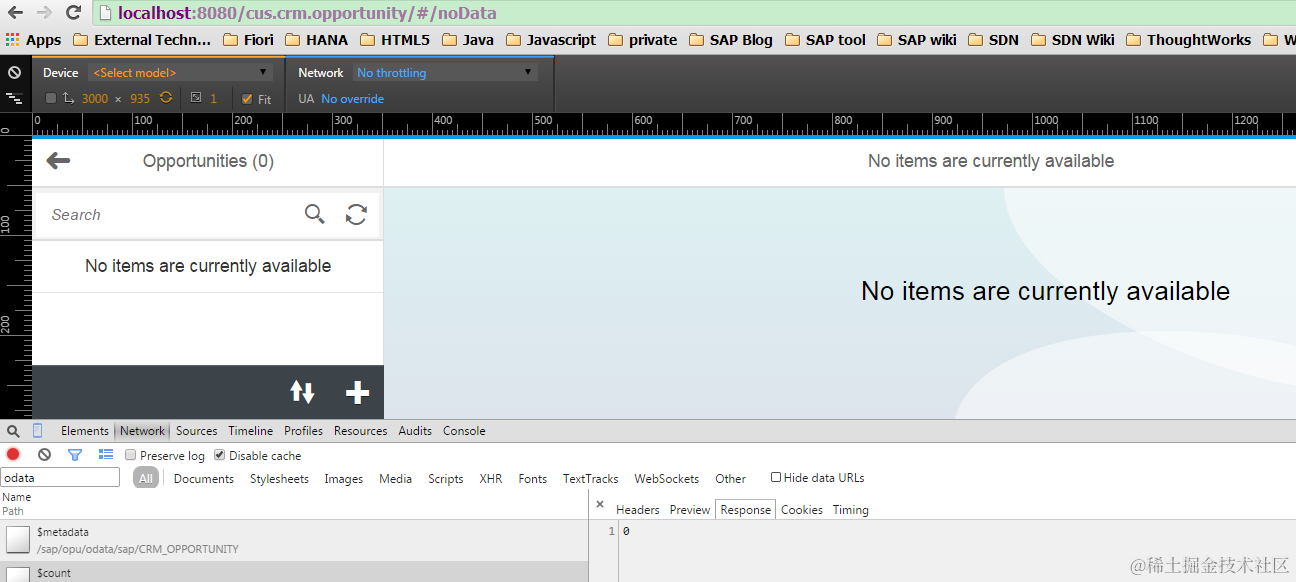
Task: Open the Timeline panel
Action: [250, 431]
